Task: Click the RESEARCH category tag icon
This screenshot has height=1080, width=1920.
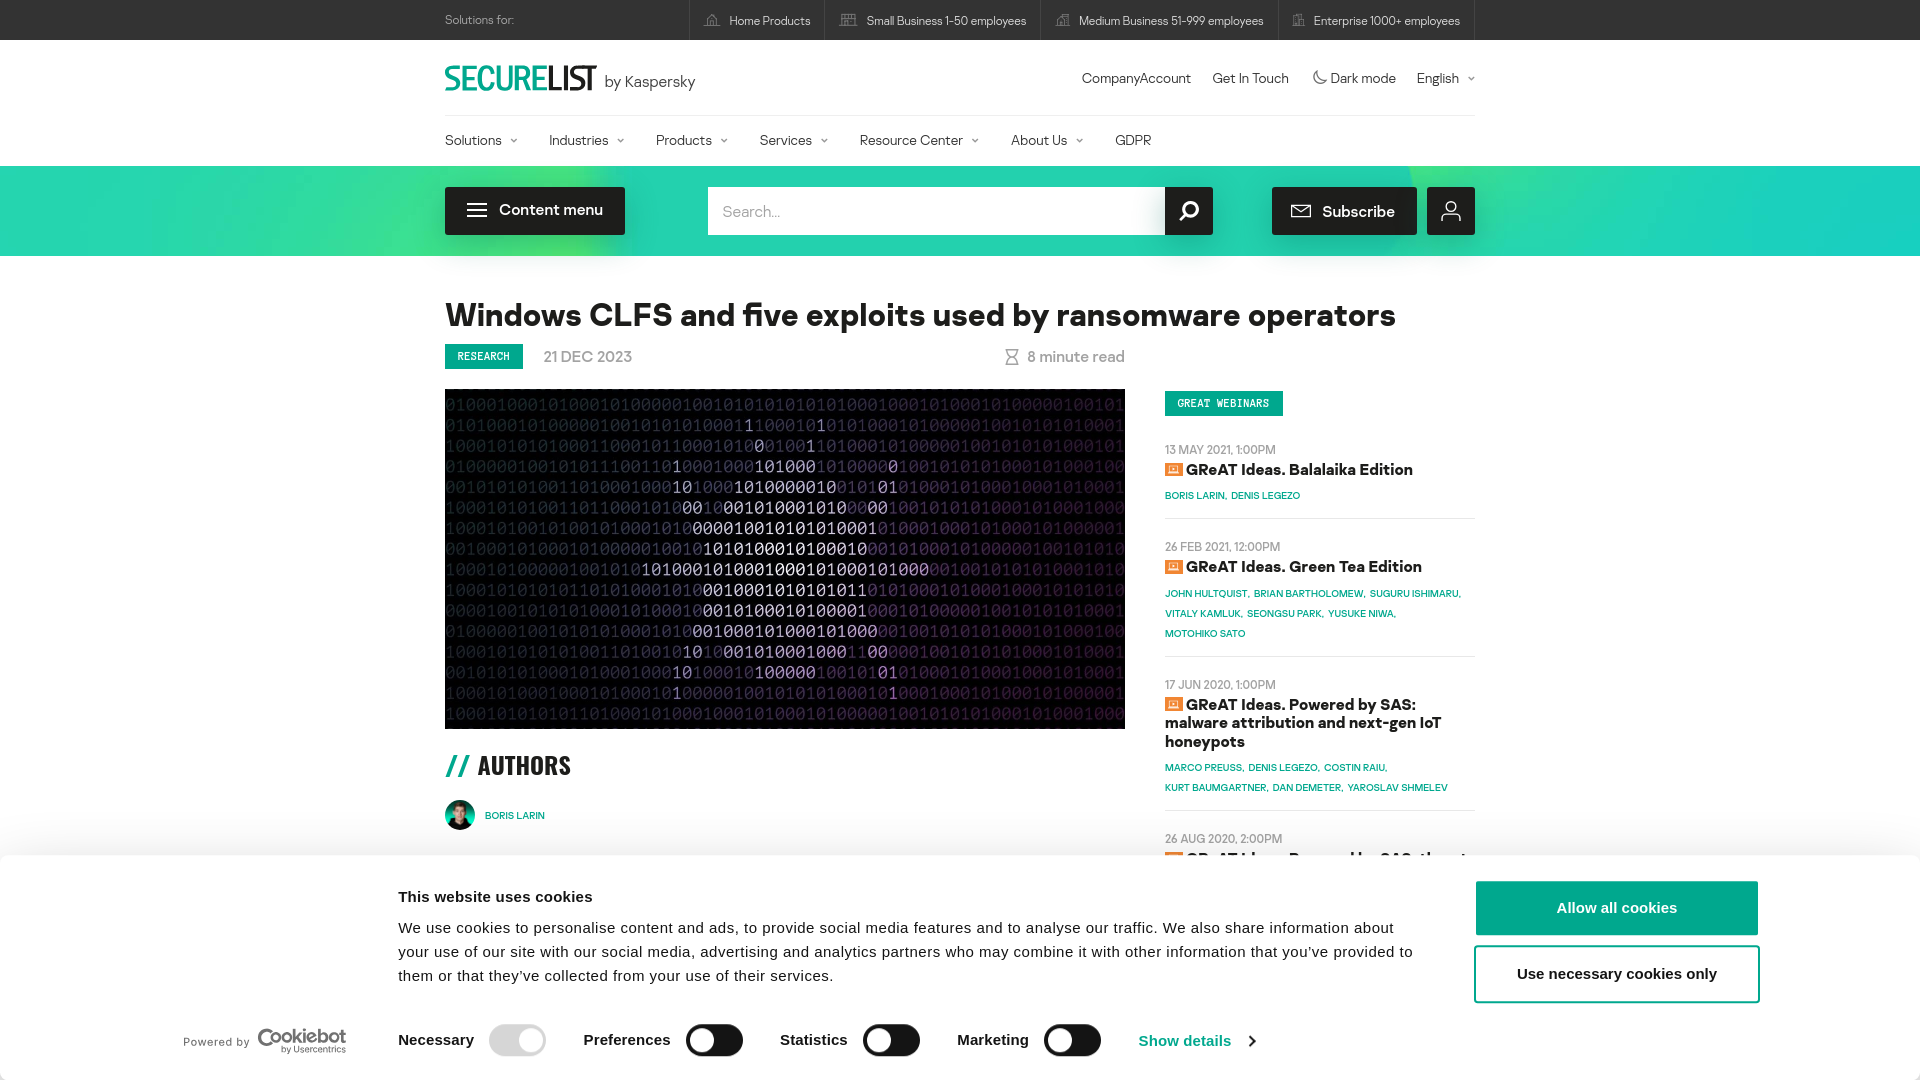Action: pyautogui.click(x=483, y=356)
